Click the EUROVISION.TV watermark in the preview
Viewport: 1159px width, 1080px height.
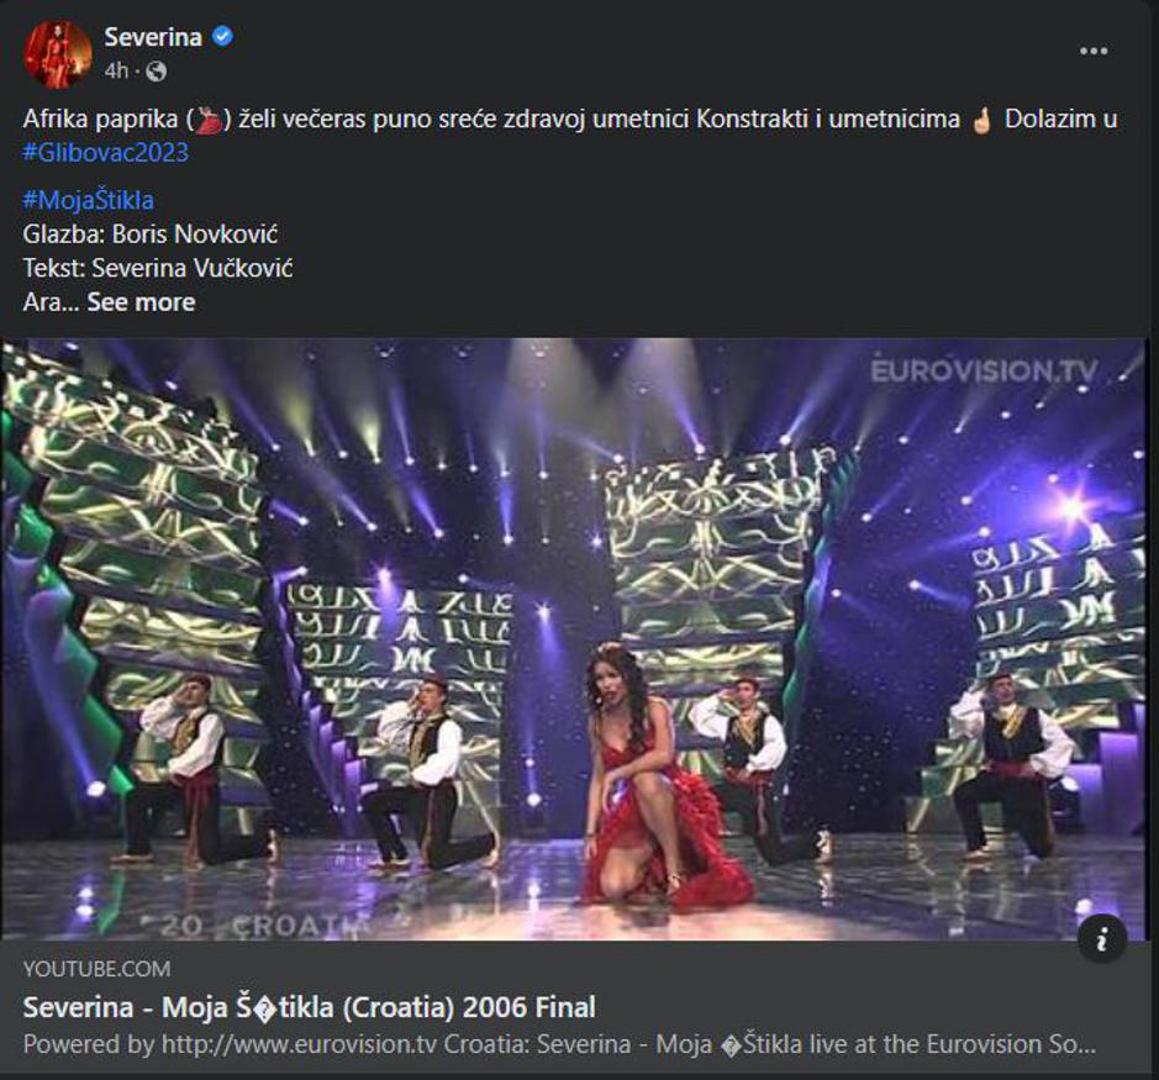click(x=984, y=371)
